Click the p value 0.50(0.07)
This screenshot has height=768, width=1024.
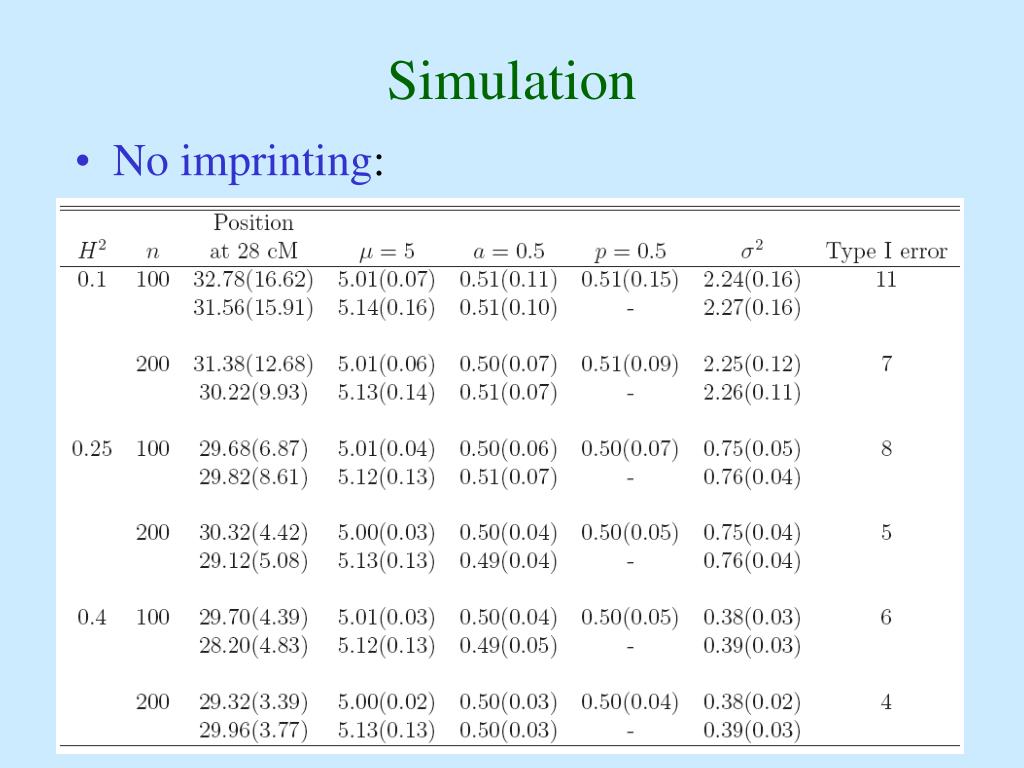630,449
